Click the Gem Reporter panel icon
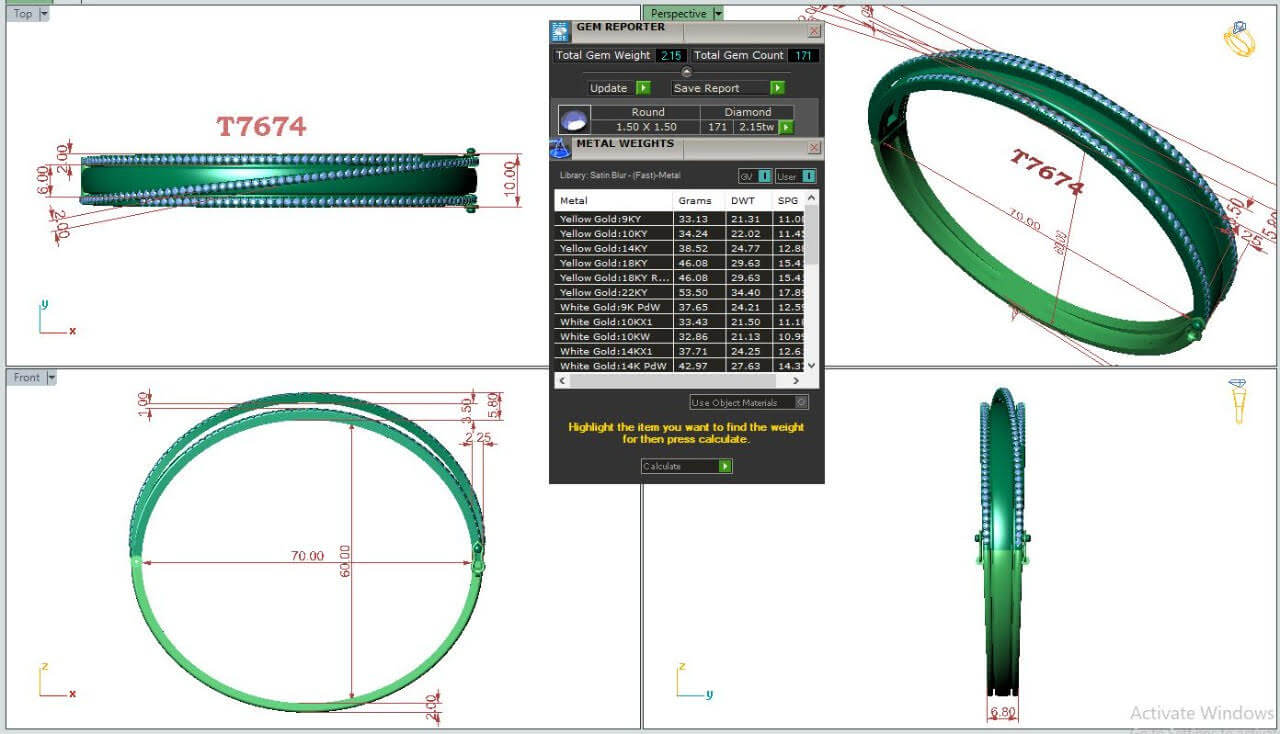 (x=561, y=30)
